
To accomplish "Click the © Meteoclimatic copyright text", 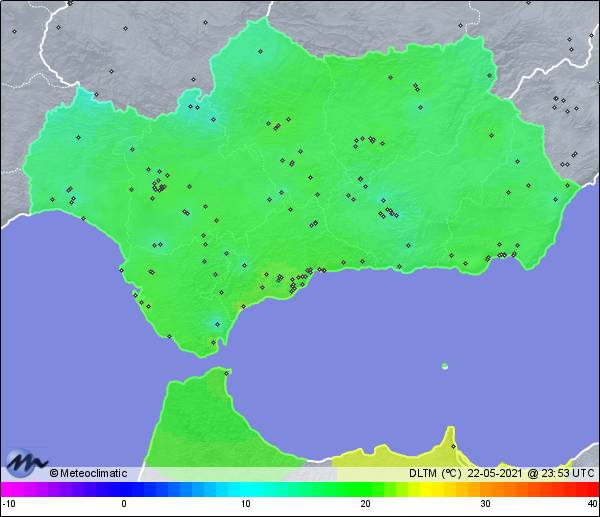I will coord(89,473).
